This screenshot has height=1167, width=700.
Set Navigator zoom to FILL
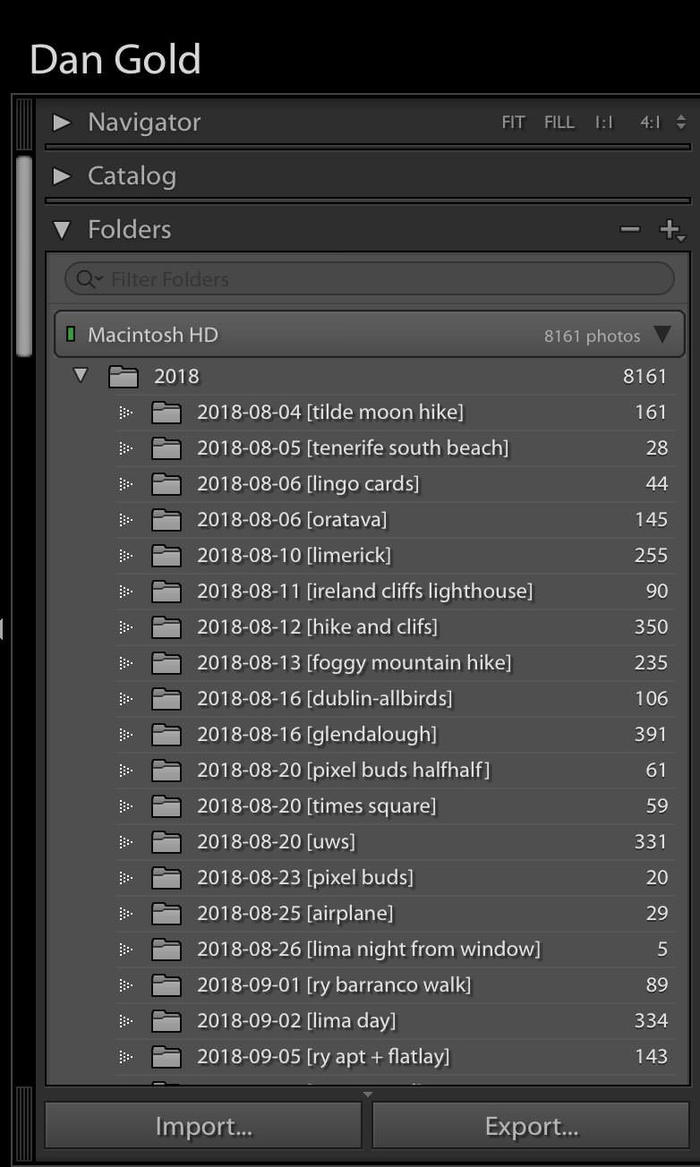coord(559,123)
